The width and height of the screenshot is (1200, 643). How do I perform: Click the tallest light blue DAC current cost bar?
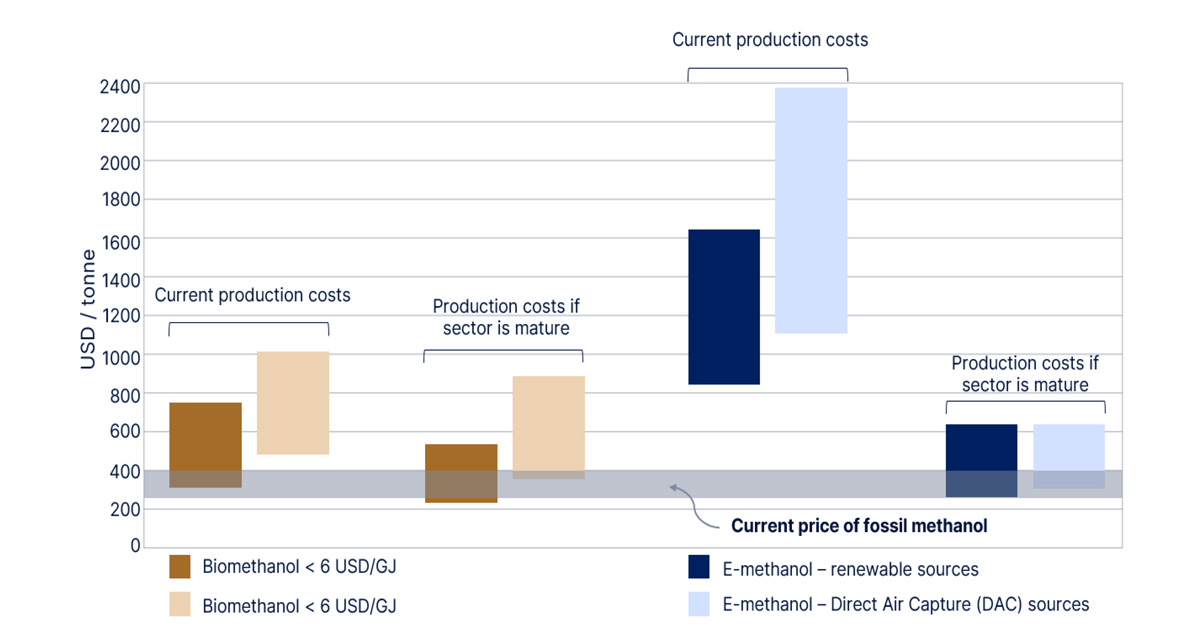[x=811, y=210]
